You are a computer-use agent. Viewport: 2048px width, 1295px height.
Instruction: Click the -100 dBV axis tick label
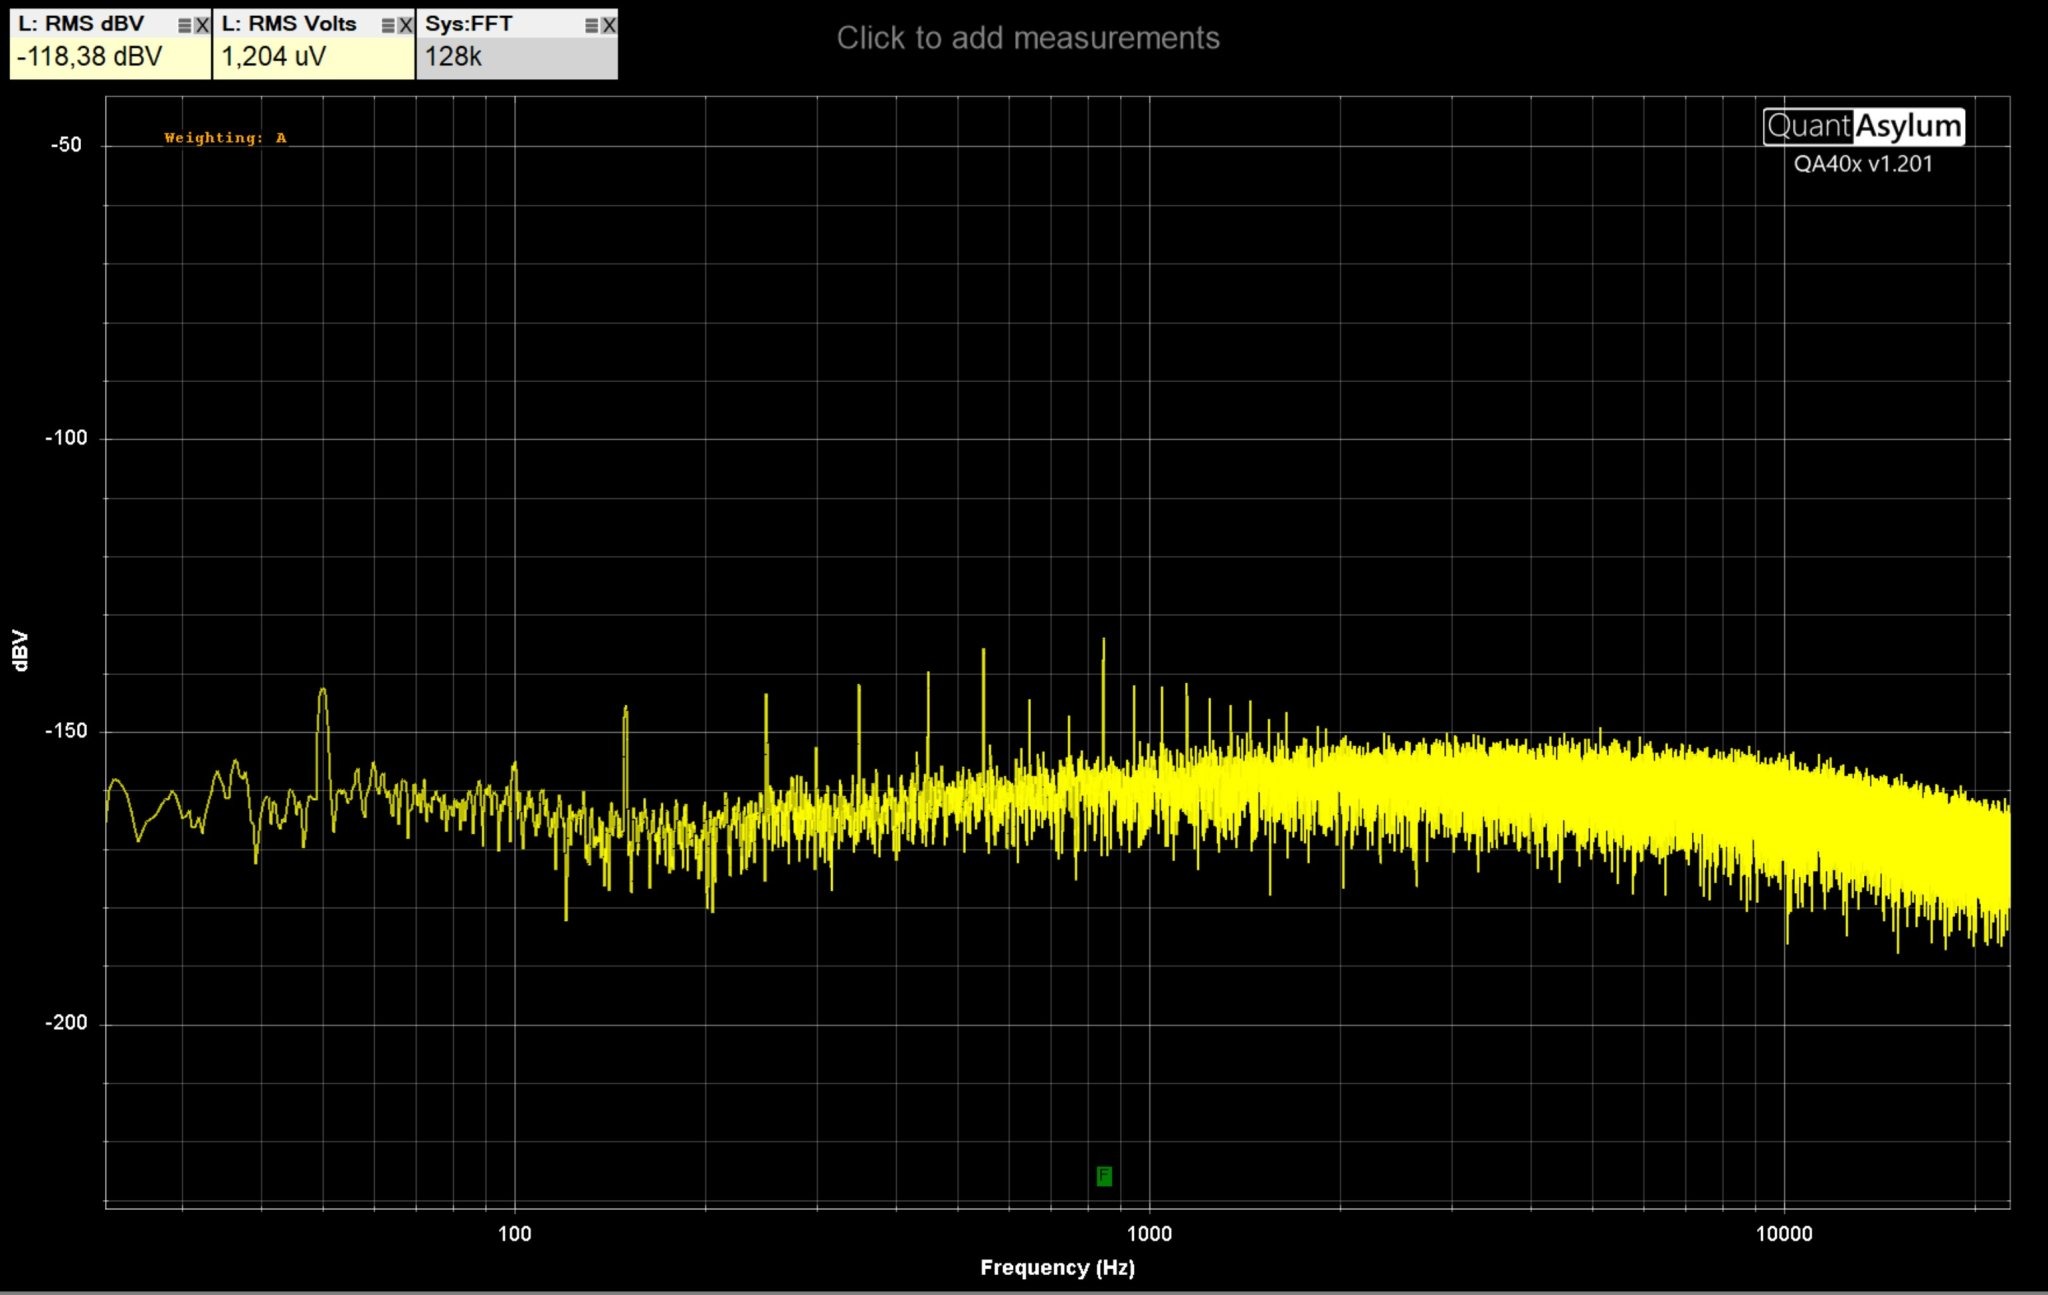[66, 438]
